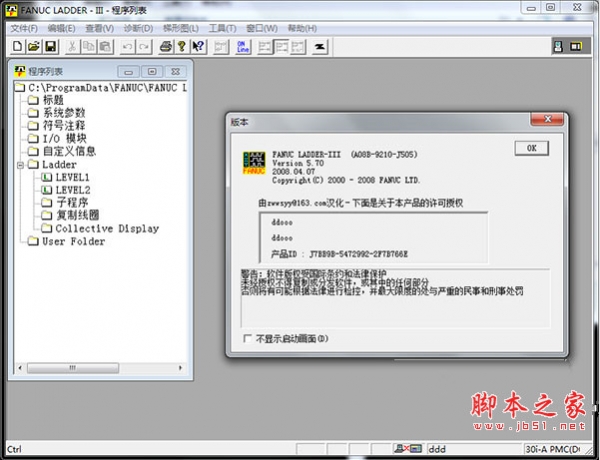Select the I/O 模块 tree item
The height and width of the screenshot is (460, 600).
64,139
